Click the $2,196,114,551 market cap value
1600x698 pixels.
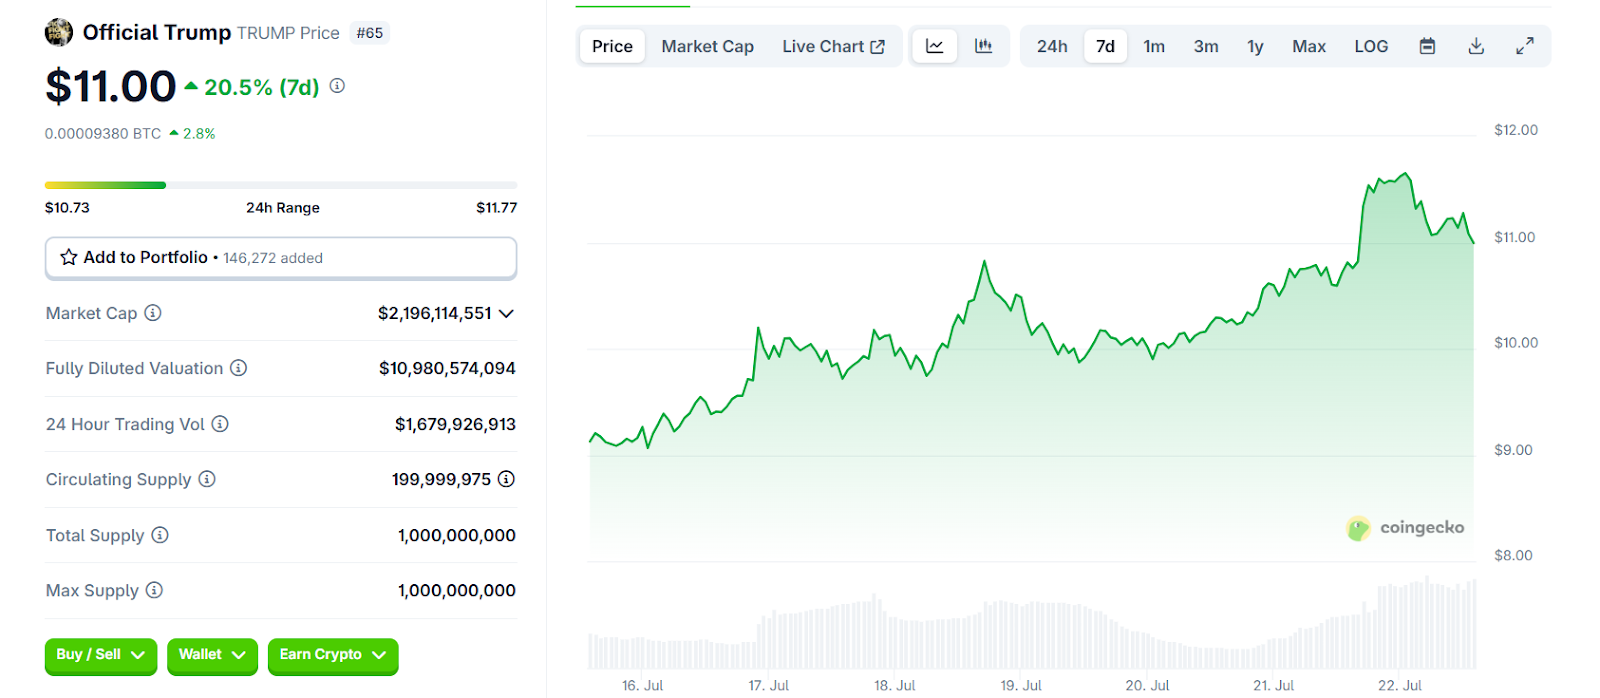pyautogui.click(x=435, y=313)
